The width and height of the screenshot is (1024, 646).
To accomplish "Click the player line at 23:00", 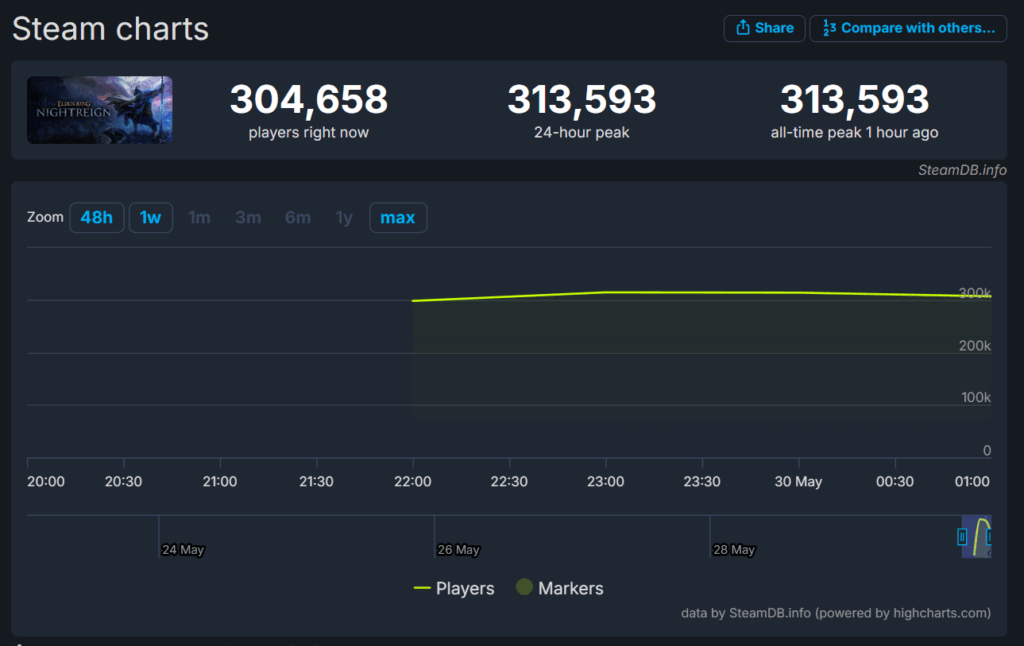I will (x=605, y=292).
